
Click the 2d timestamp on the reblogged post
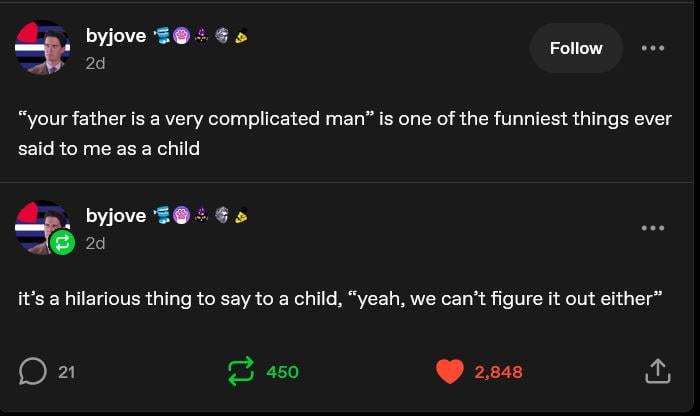96,243
